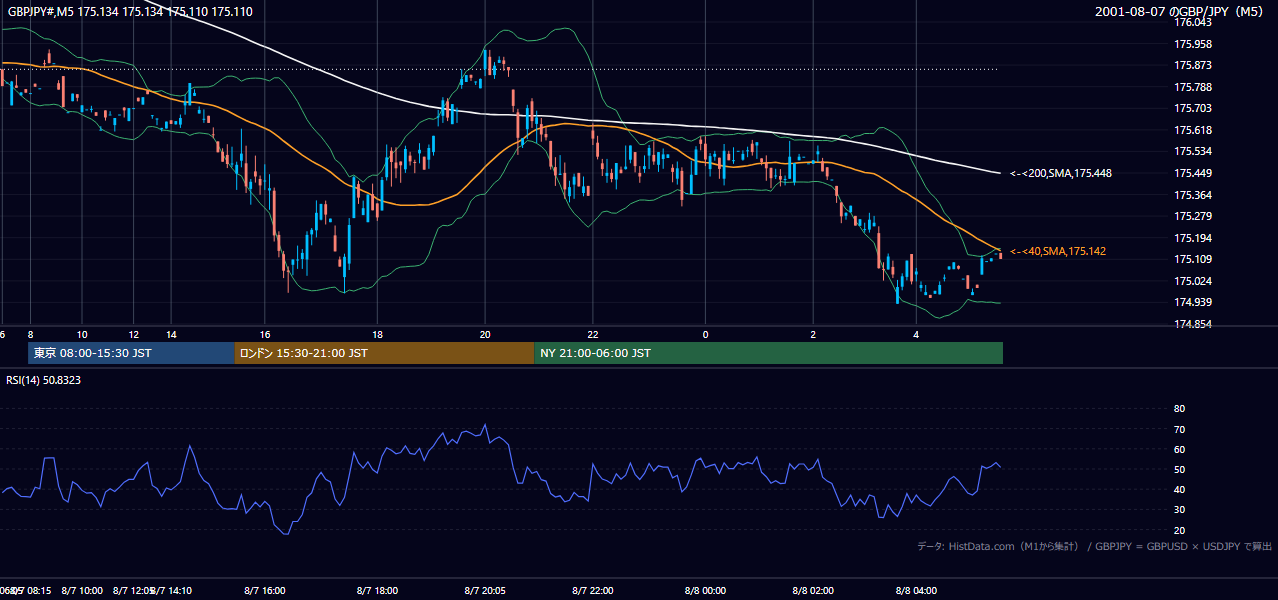Viewport: 1278px width, 600px height.
Task: Click the 8/7 14:10 date label
Action: [x=172, y=591]
